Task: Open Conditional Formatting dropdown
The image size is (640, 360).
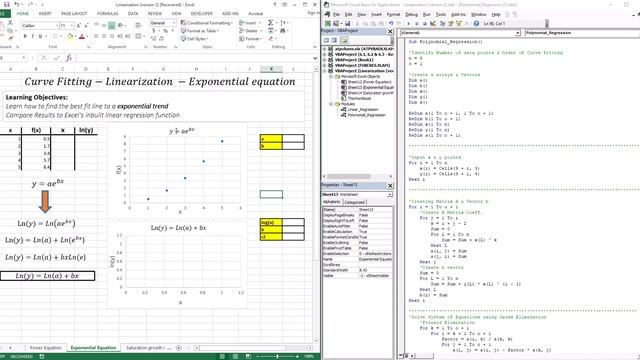Action: (207, 23)
